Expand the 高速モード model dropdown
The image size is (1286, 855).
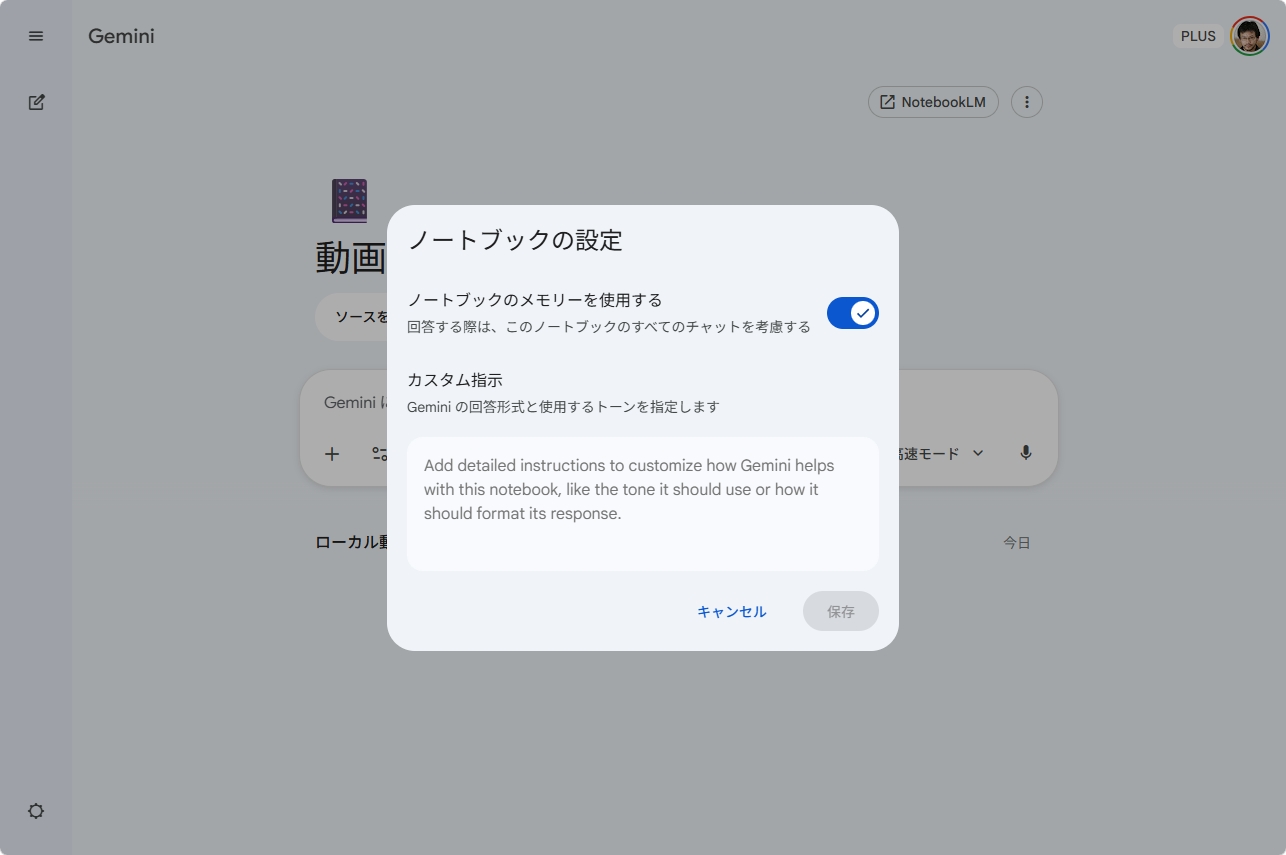point(941,453)
